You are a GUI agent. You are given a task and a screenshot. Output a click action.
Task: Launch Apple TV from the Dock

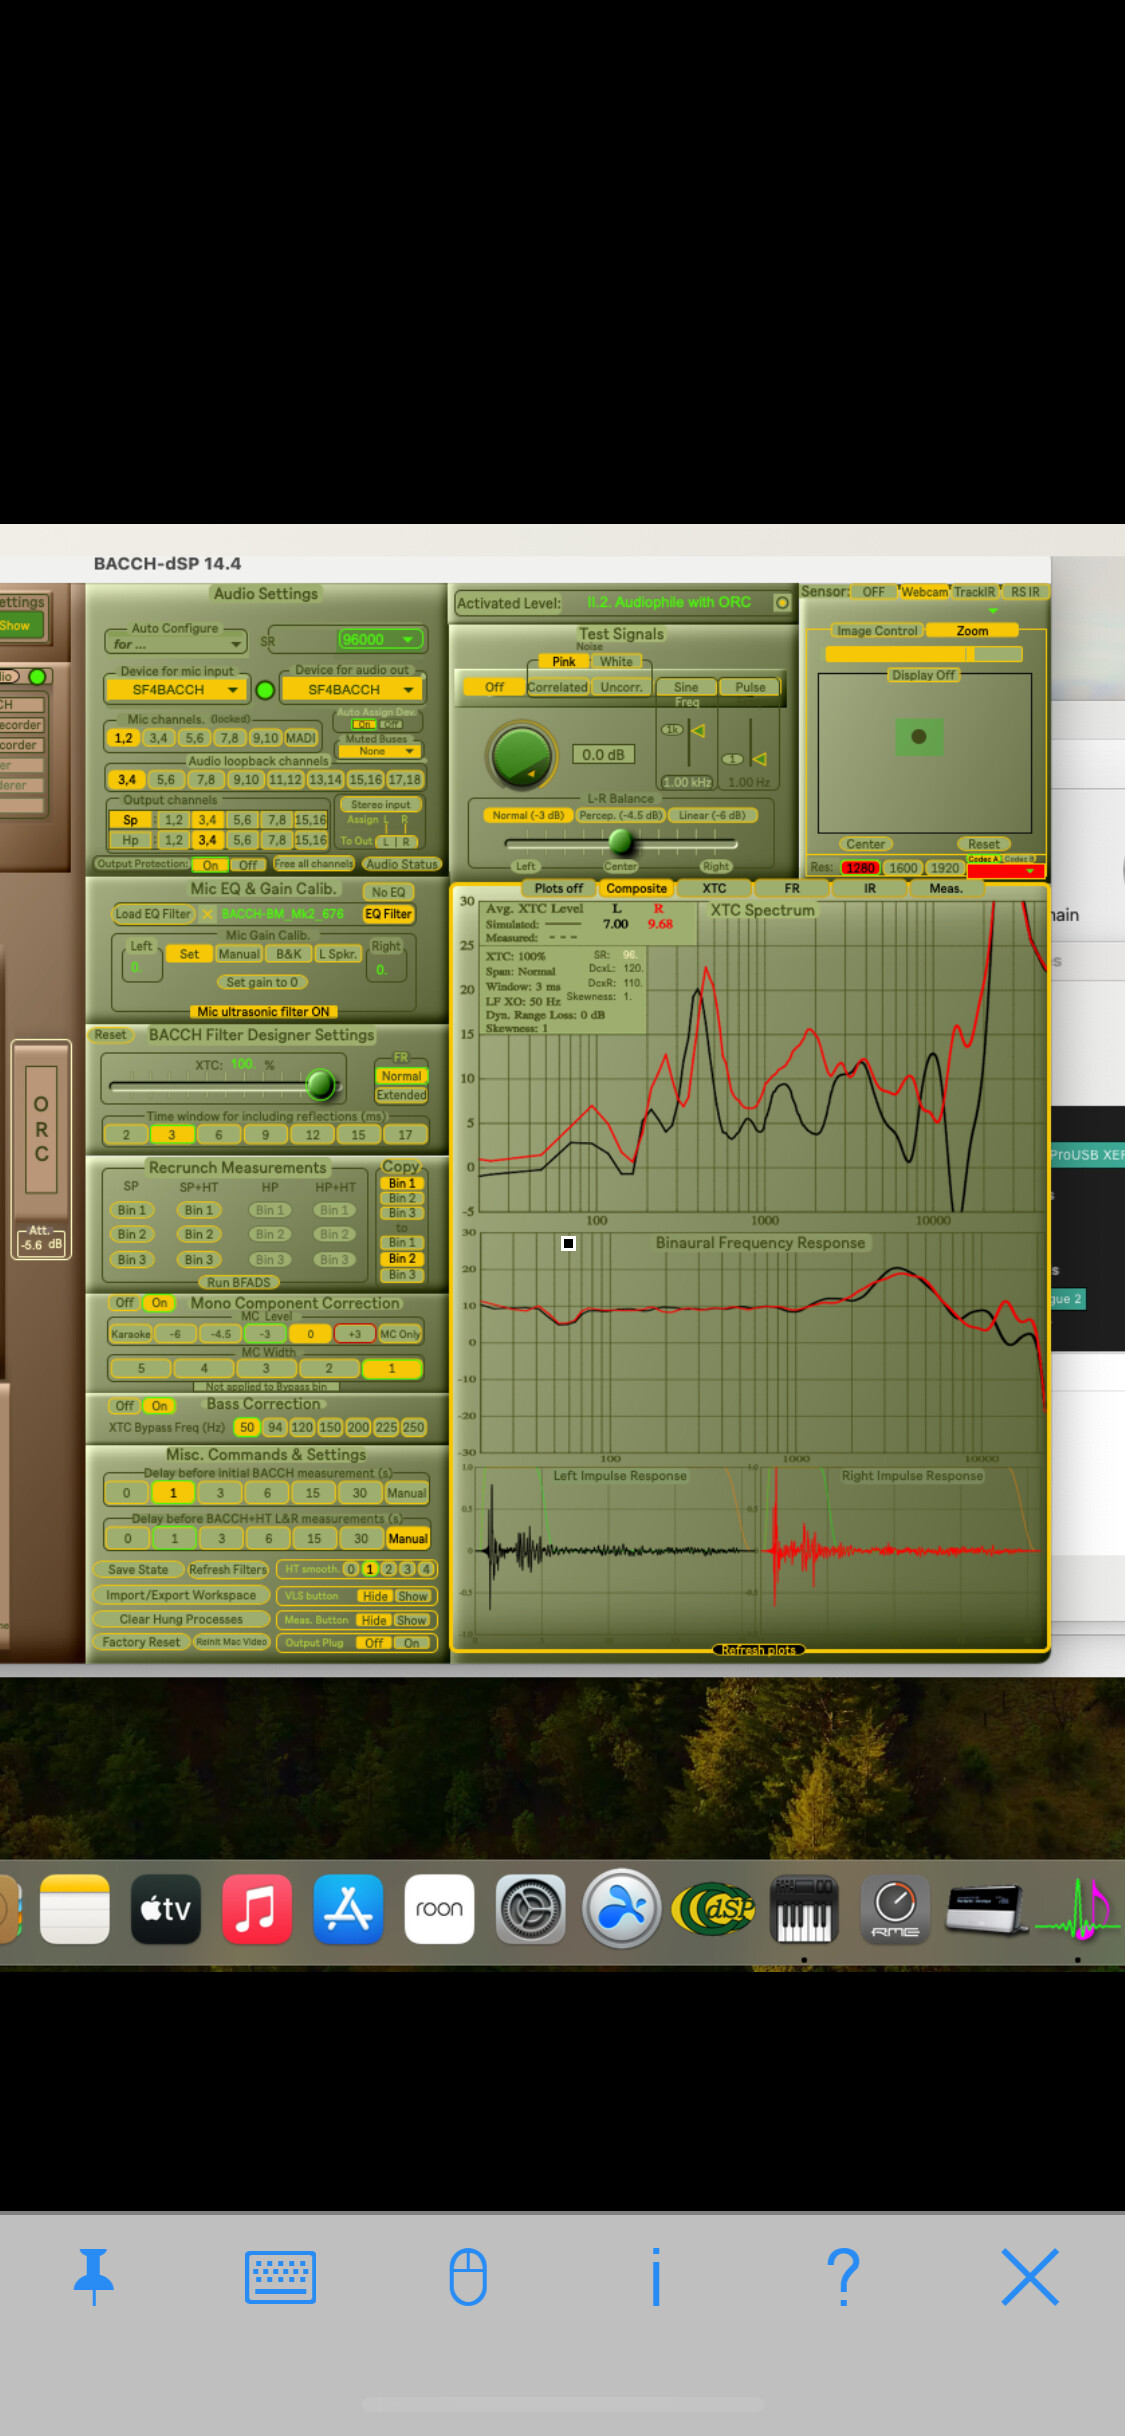tap(166, 1909)
